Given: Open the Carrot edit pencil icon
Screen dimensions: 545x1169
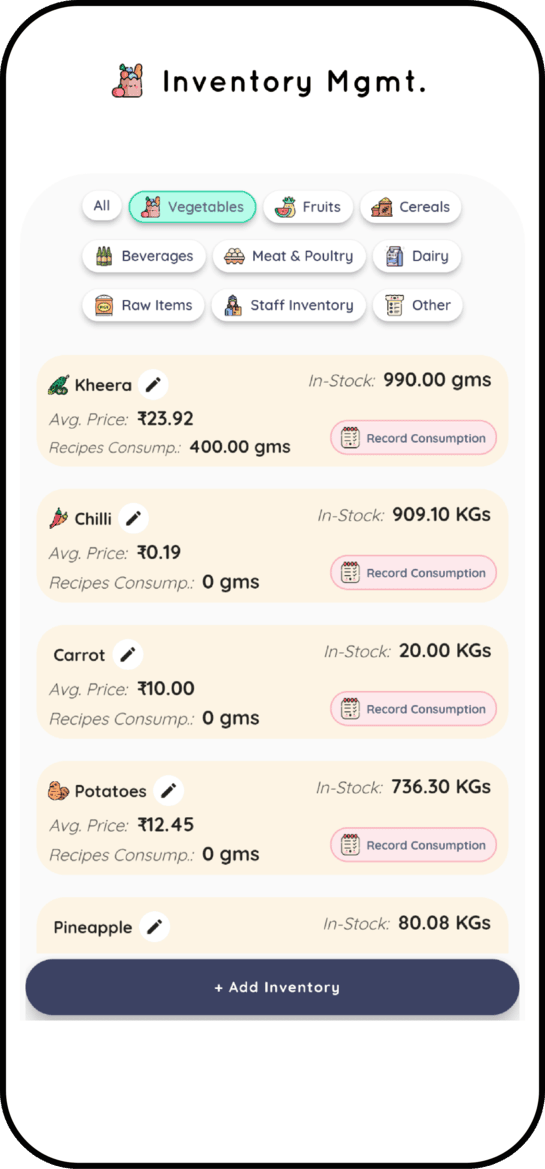Looking at the screenshot, I should click(x=128, y=655).
